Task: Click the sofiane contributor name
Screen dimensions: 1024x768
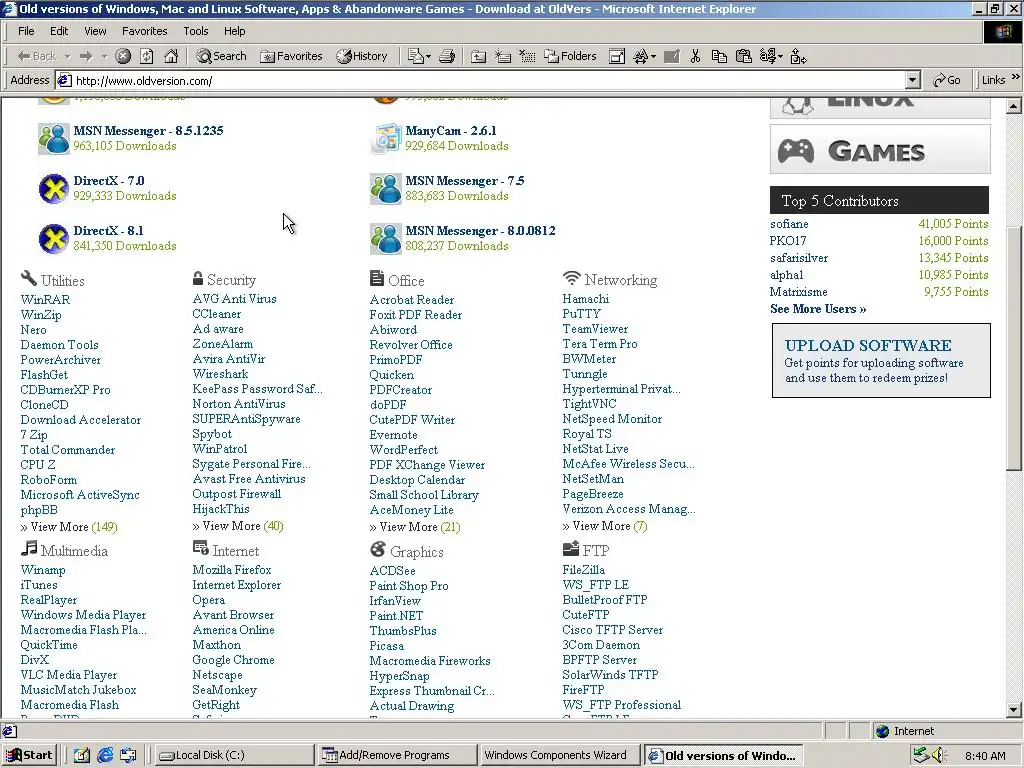Action: [x=789, y=224]
